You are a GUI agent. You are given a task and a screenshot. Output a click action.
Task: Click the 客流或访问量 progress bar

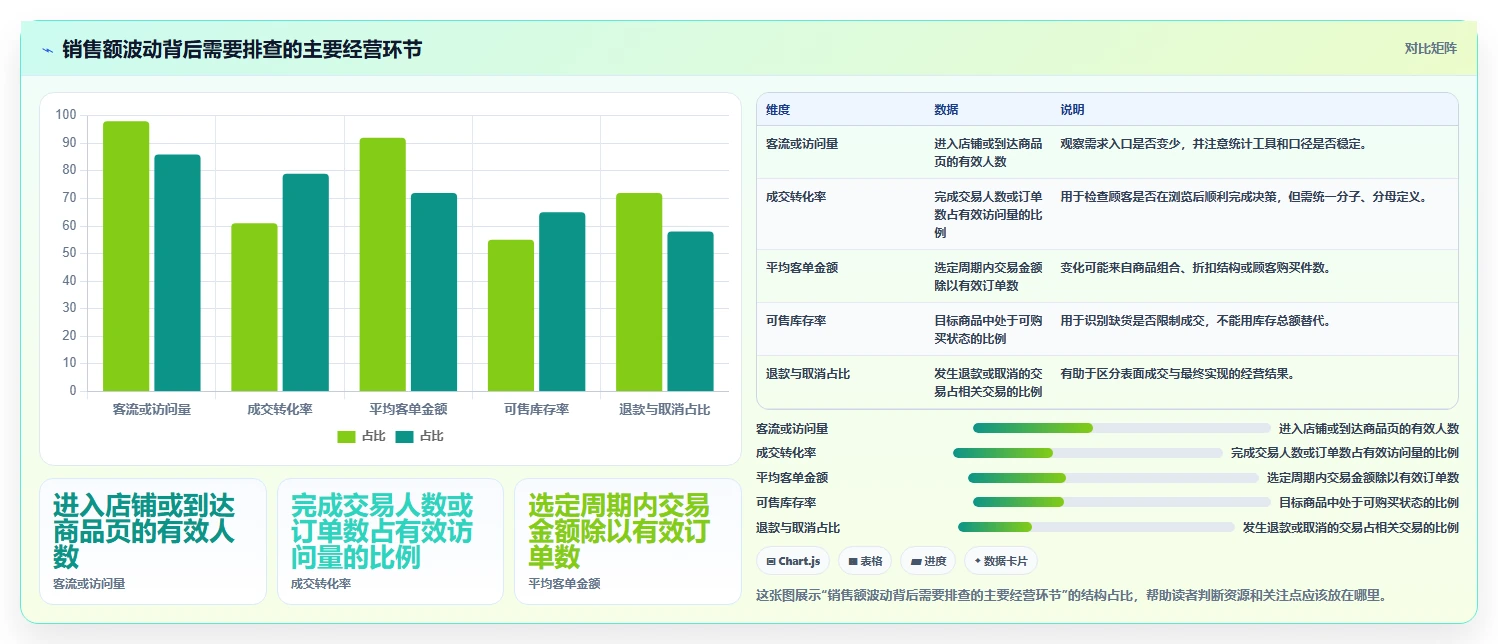point(1121,428)
